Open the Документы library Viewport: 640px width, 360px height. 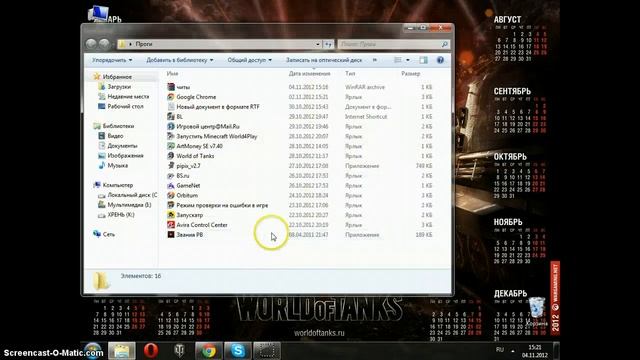click(x=122, y=145)
